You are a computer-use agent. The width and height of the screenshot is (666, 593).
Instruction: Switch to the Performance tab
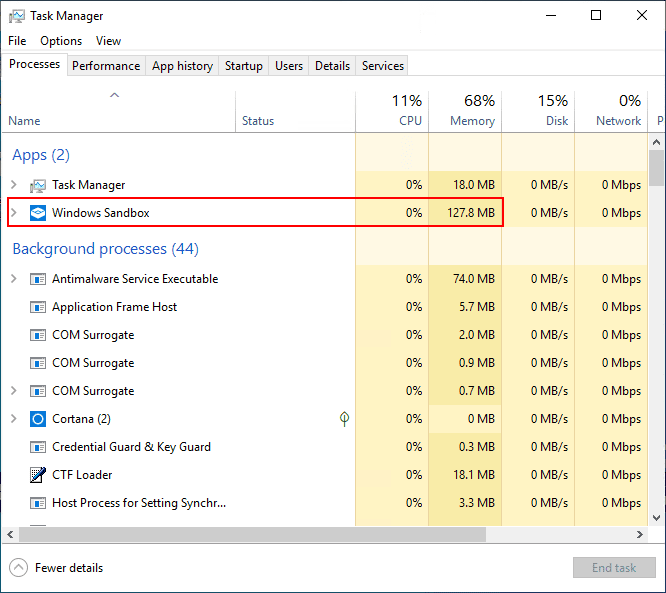106,66
